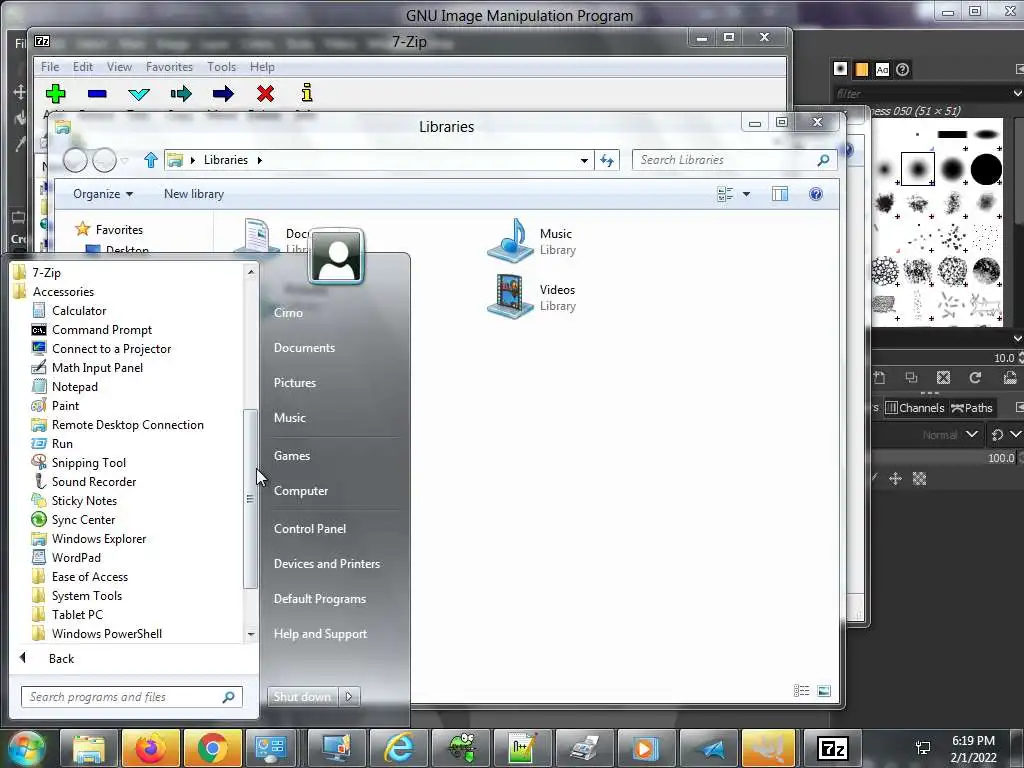Click the clock and date in system tray
1024x768 pixels.
[x=974, y=749]
